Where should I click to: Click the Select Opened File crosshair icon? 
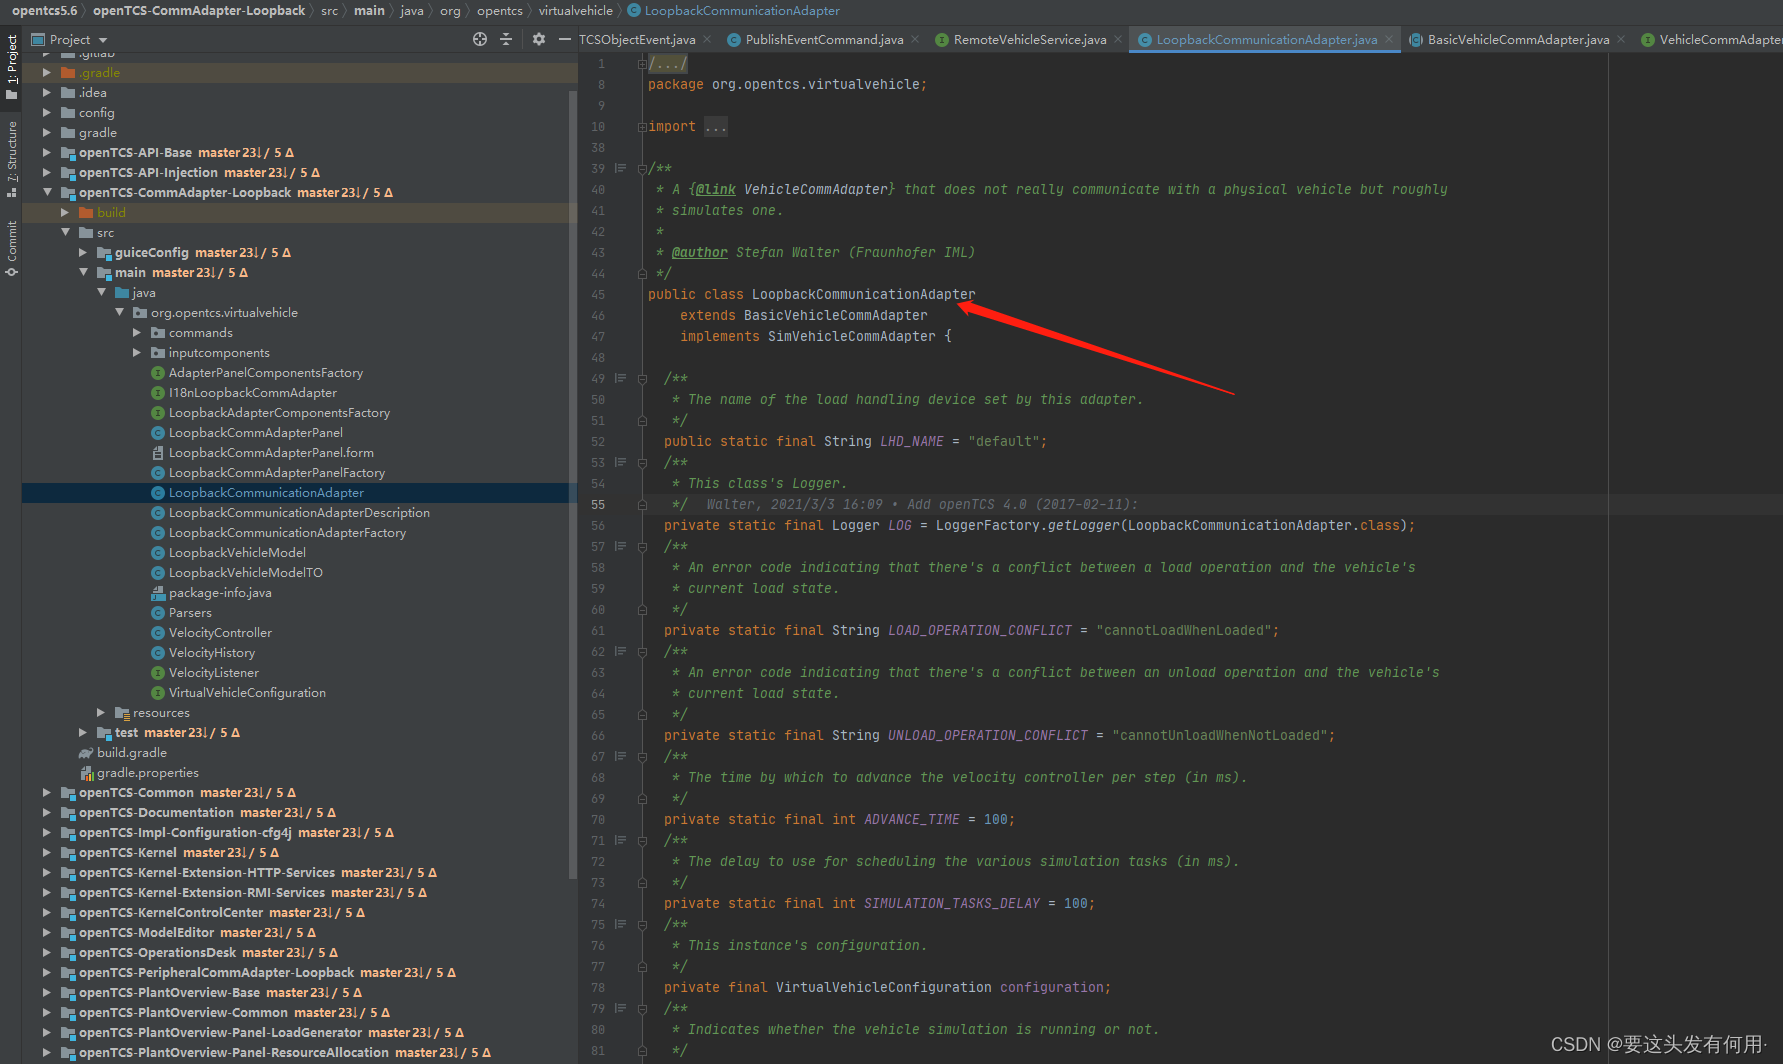coord(480,39)
